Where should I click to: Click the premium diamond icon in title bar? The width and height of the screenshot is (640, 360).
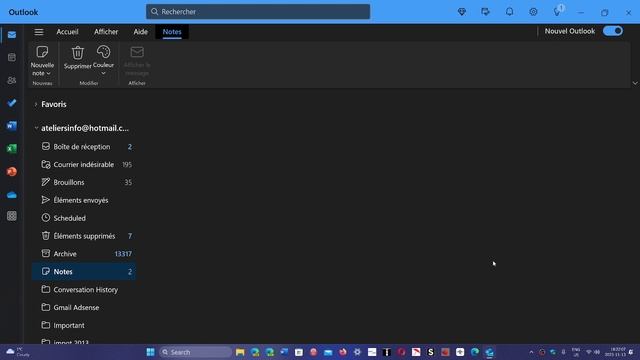click(462, 12)
